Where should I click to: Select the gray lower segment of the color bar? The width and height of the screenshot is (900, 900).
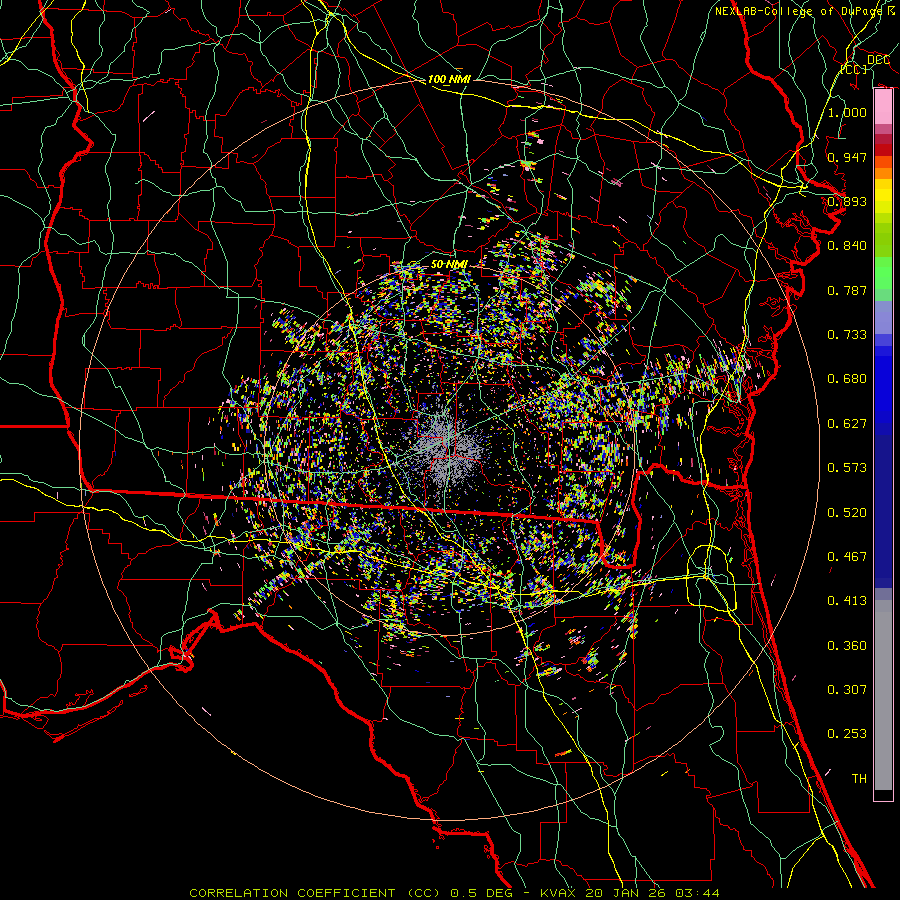[x=883, y=695]
